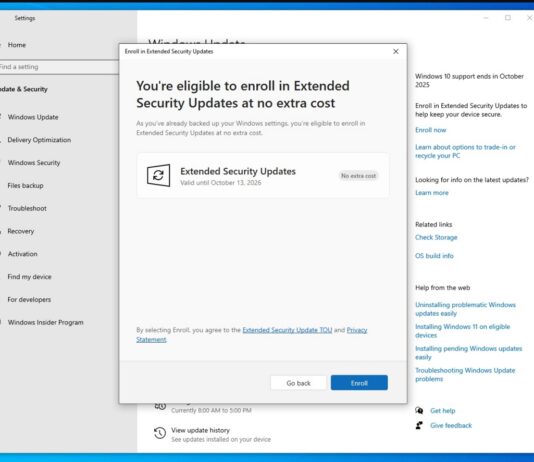Open Windows Security in the sidebar
Screen dimensions: 534x462
pyautogui.click(x=34, y=163)
